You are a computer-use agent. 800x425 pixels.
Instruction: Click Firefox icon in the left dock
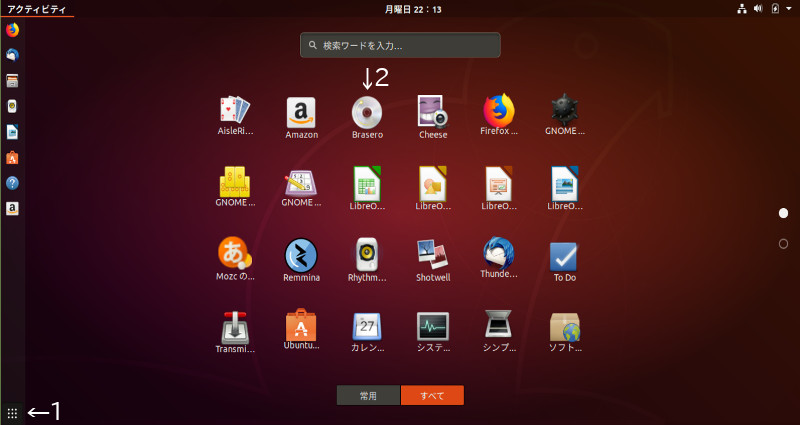[x=12, y=30]
